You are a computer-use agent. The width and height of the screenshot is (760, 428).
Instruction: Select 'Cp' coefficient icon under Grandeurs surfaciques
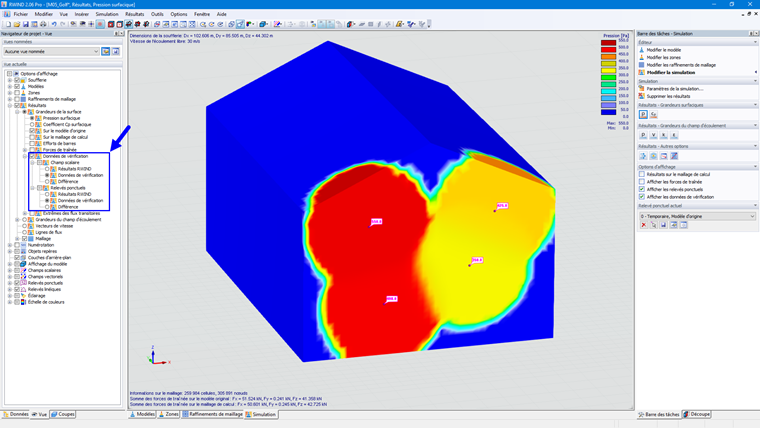[x=653, y=114]
